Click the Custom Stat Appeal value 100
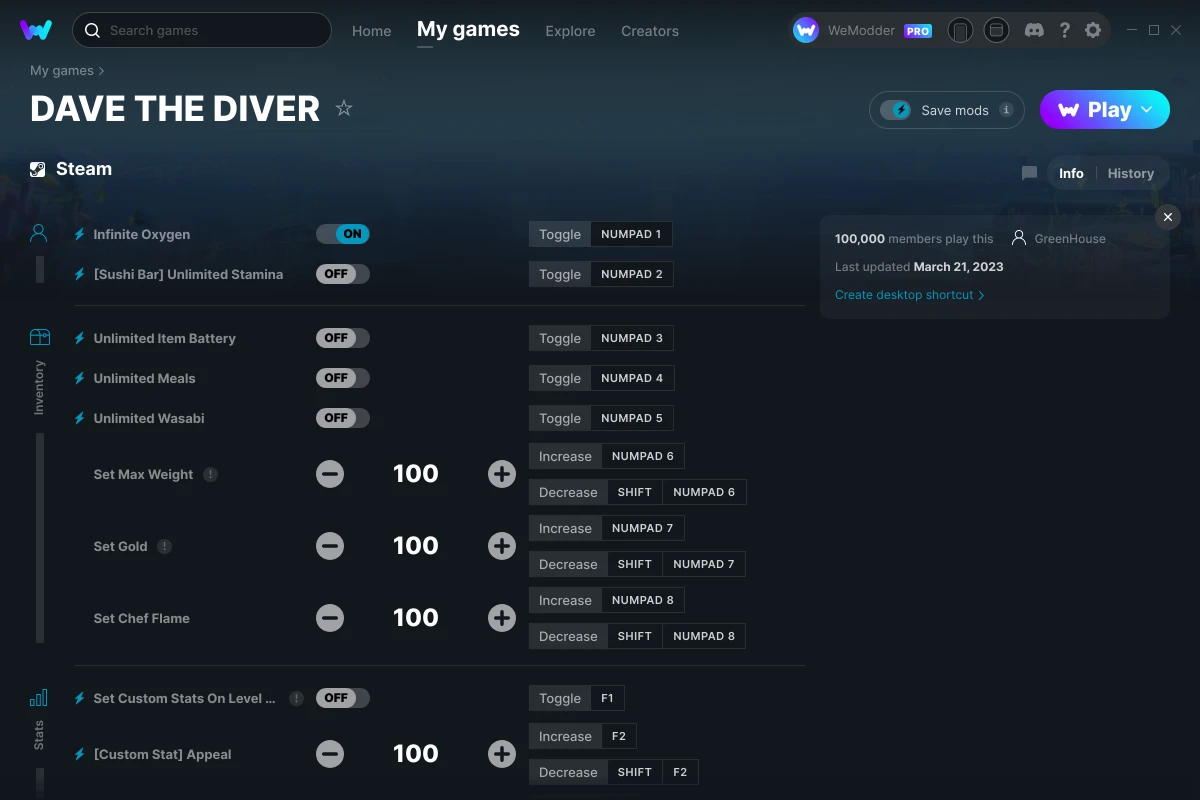Screen dimensions: 1200x800 coord(416,754)
